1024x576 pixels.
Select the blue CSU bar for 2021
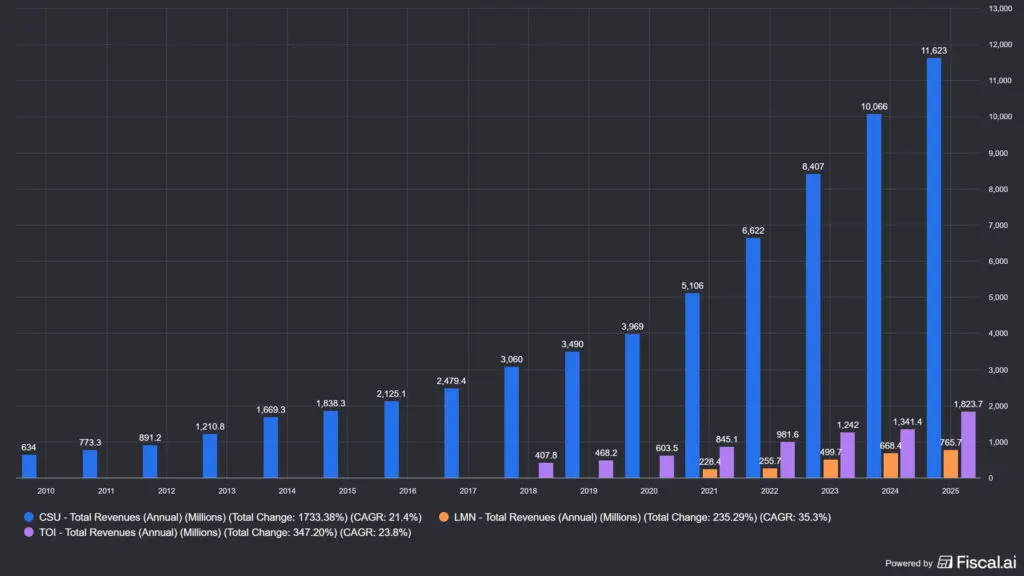coord(692,385)
